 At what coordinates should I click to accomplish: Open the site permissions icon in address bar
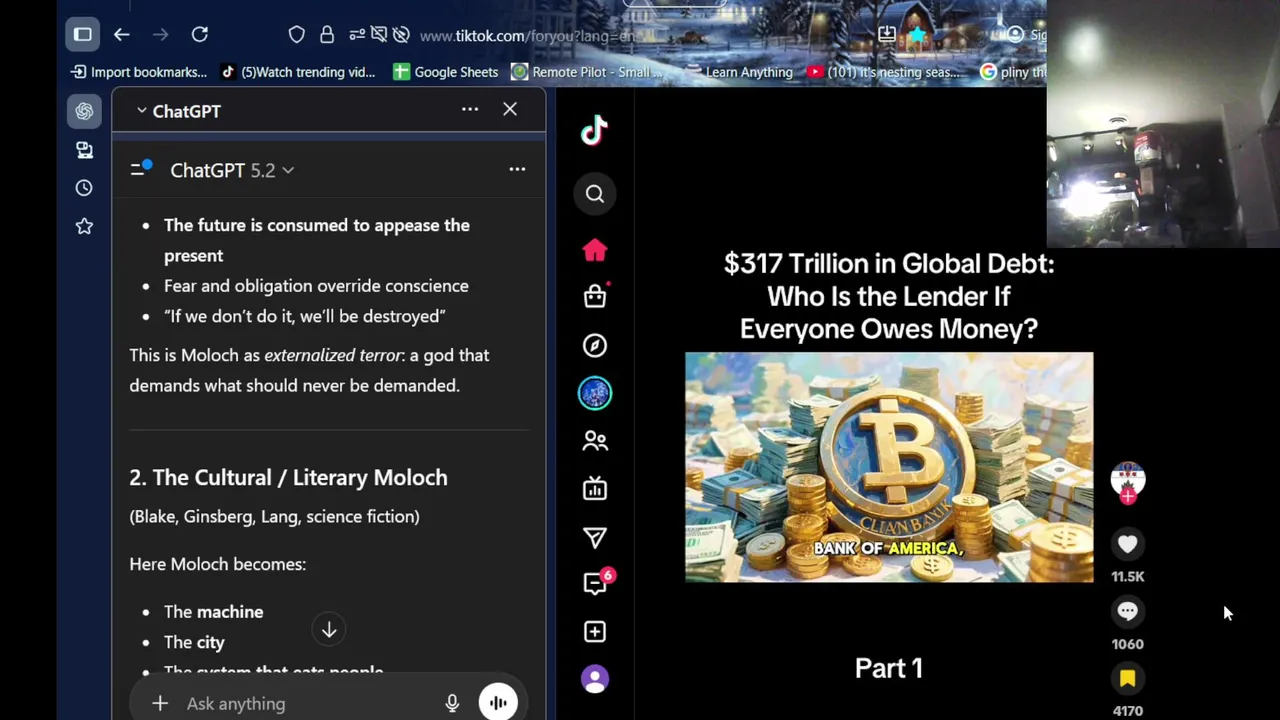tap(357, 35)
